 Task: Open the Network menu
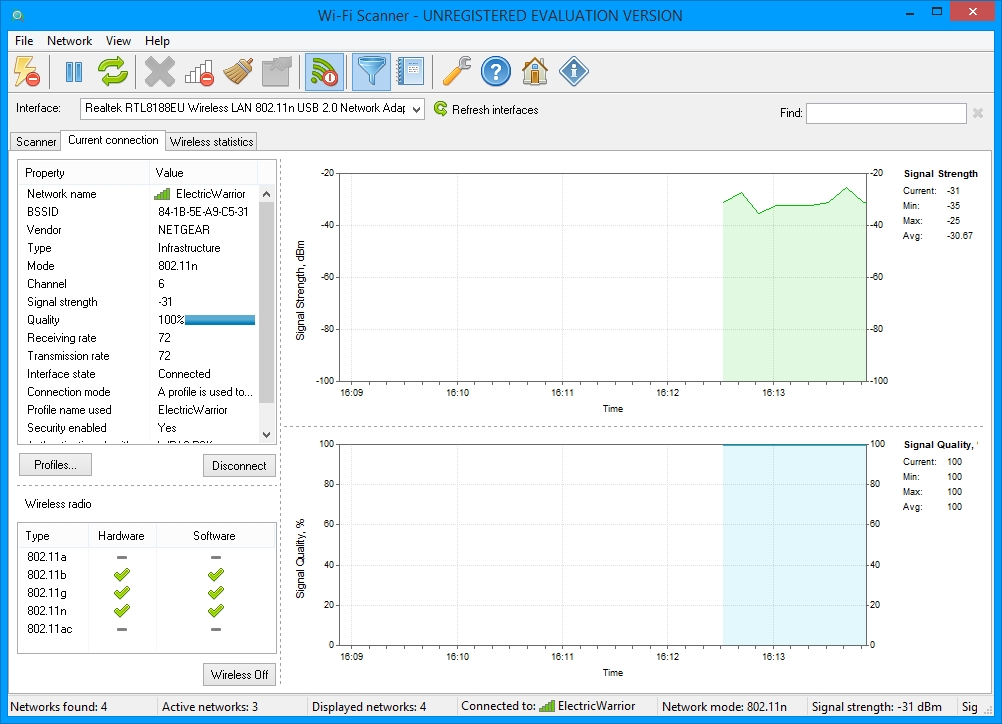pyautogui.click(x=69, y=41)
